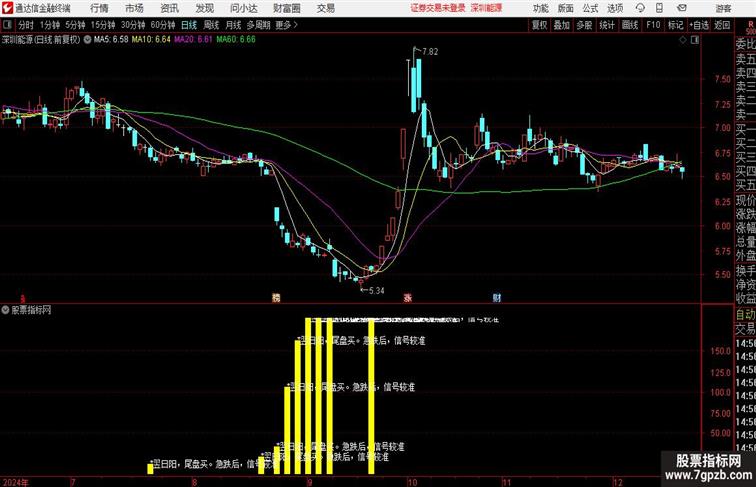Click the 标记 mark toolbar button
Image resolution: width=756 pixels, height=487 pixels.
(675, 25)
